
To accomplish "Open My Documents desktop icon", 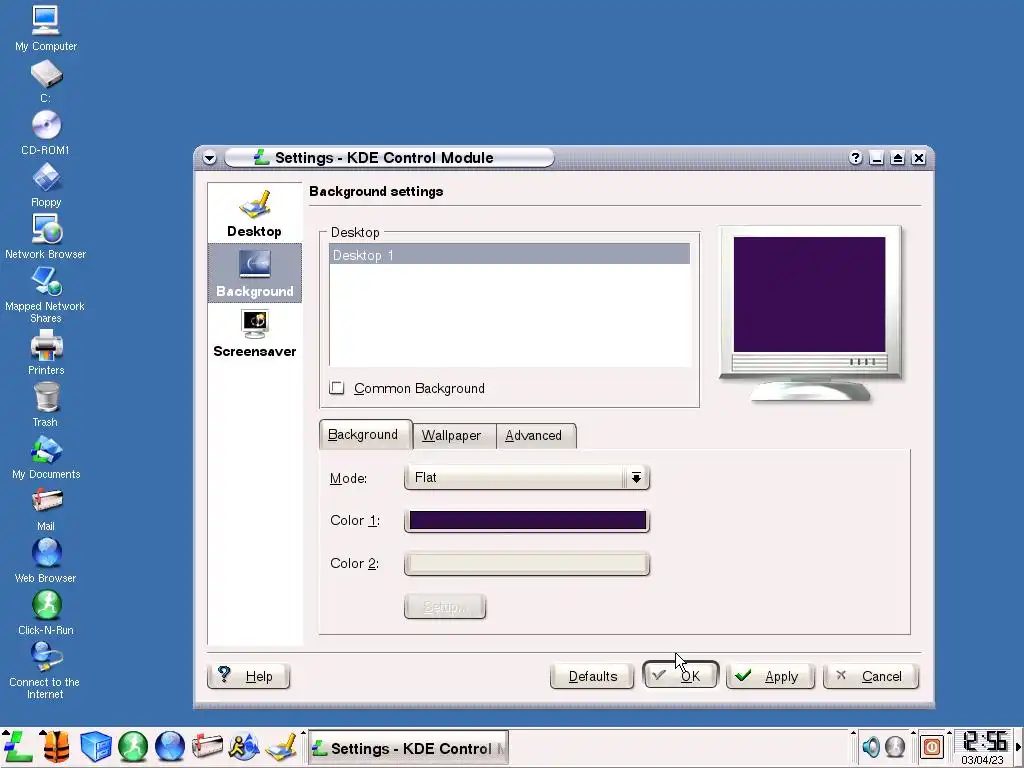I will [46, 457].
